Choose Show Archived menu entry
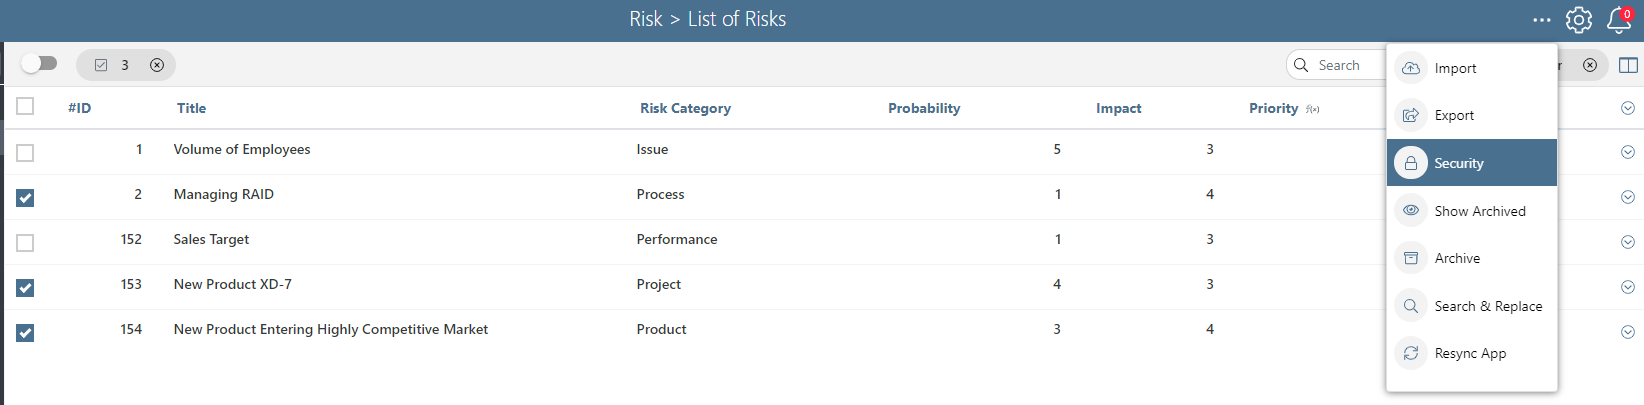Viewport: 1644px width, 405px height. (x=1472, y=211)
